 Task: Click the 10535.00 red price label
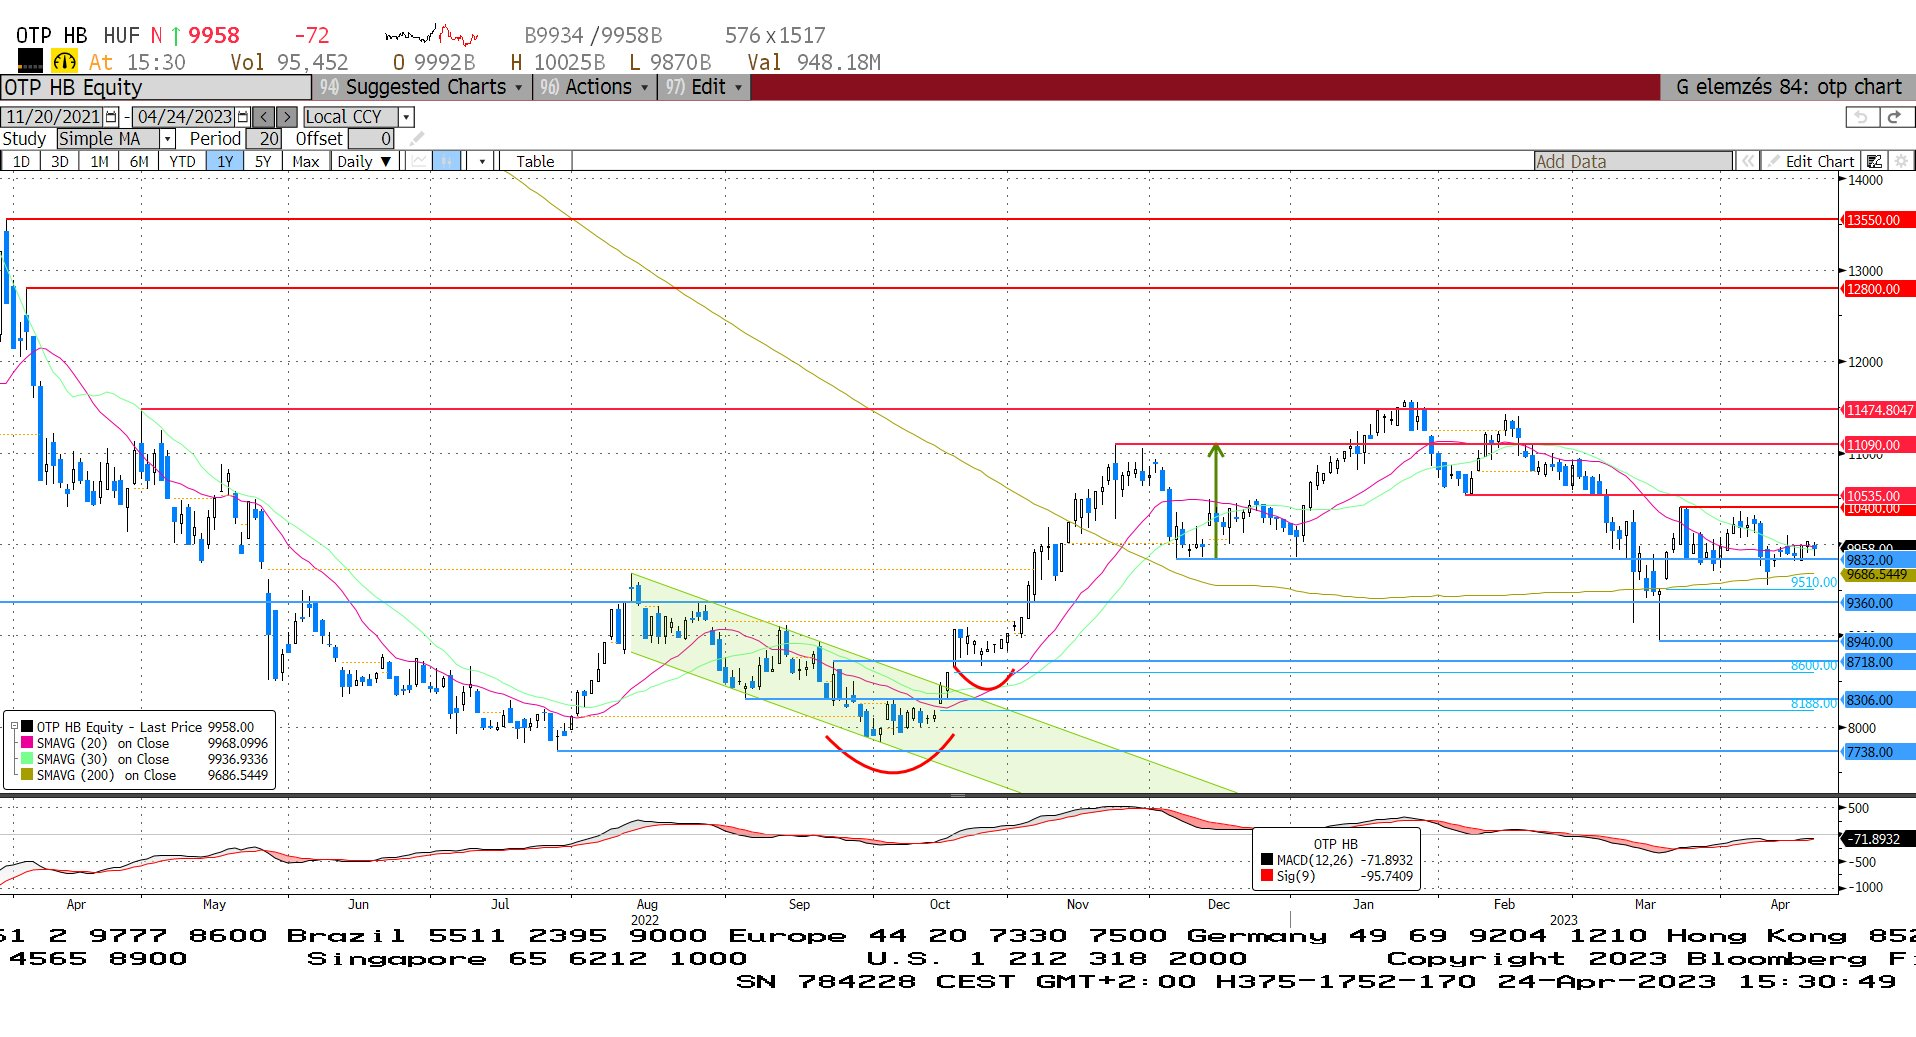[x=1877, y=496]
